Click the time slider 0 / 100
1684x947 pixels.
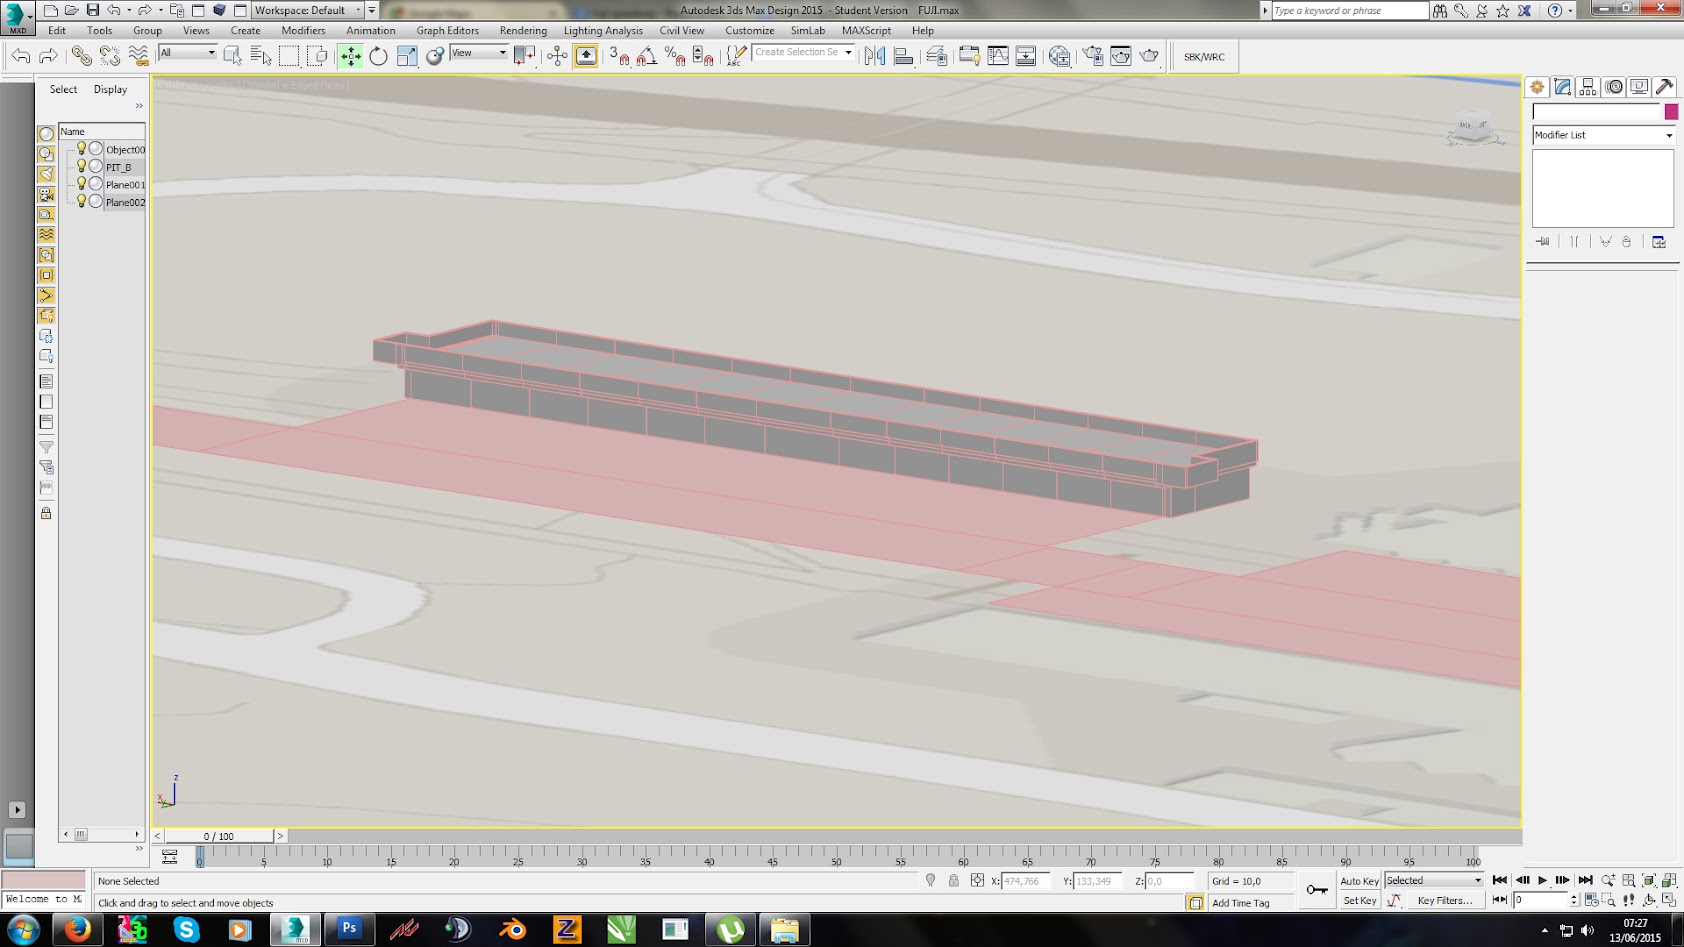(x=218, y=836)
